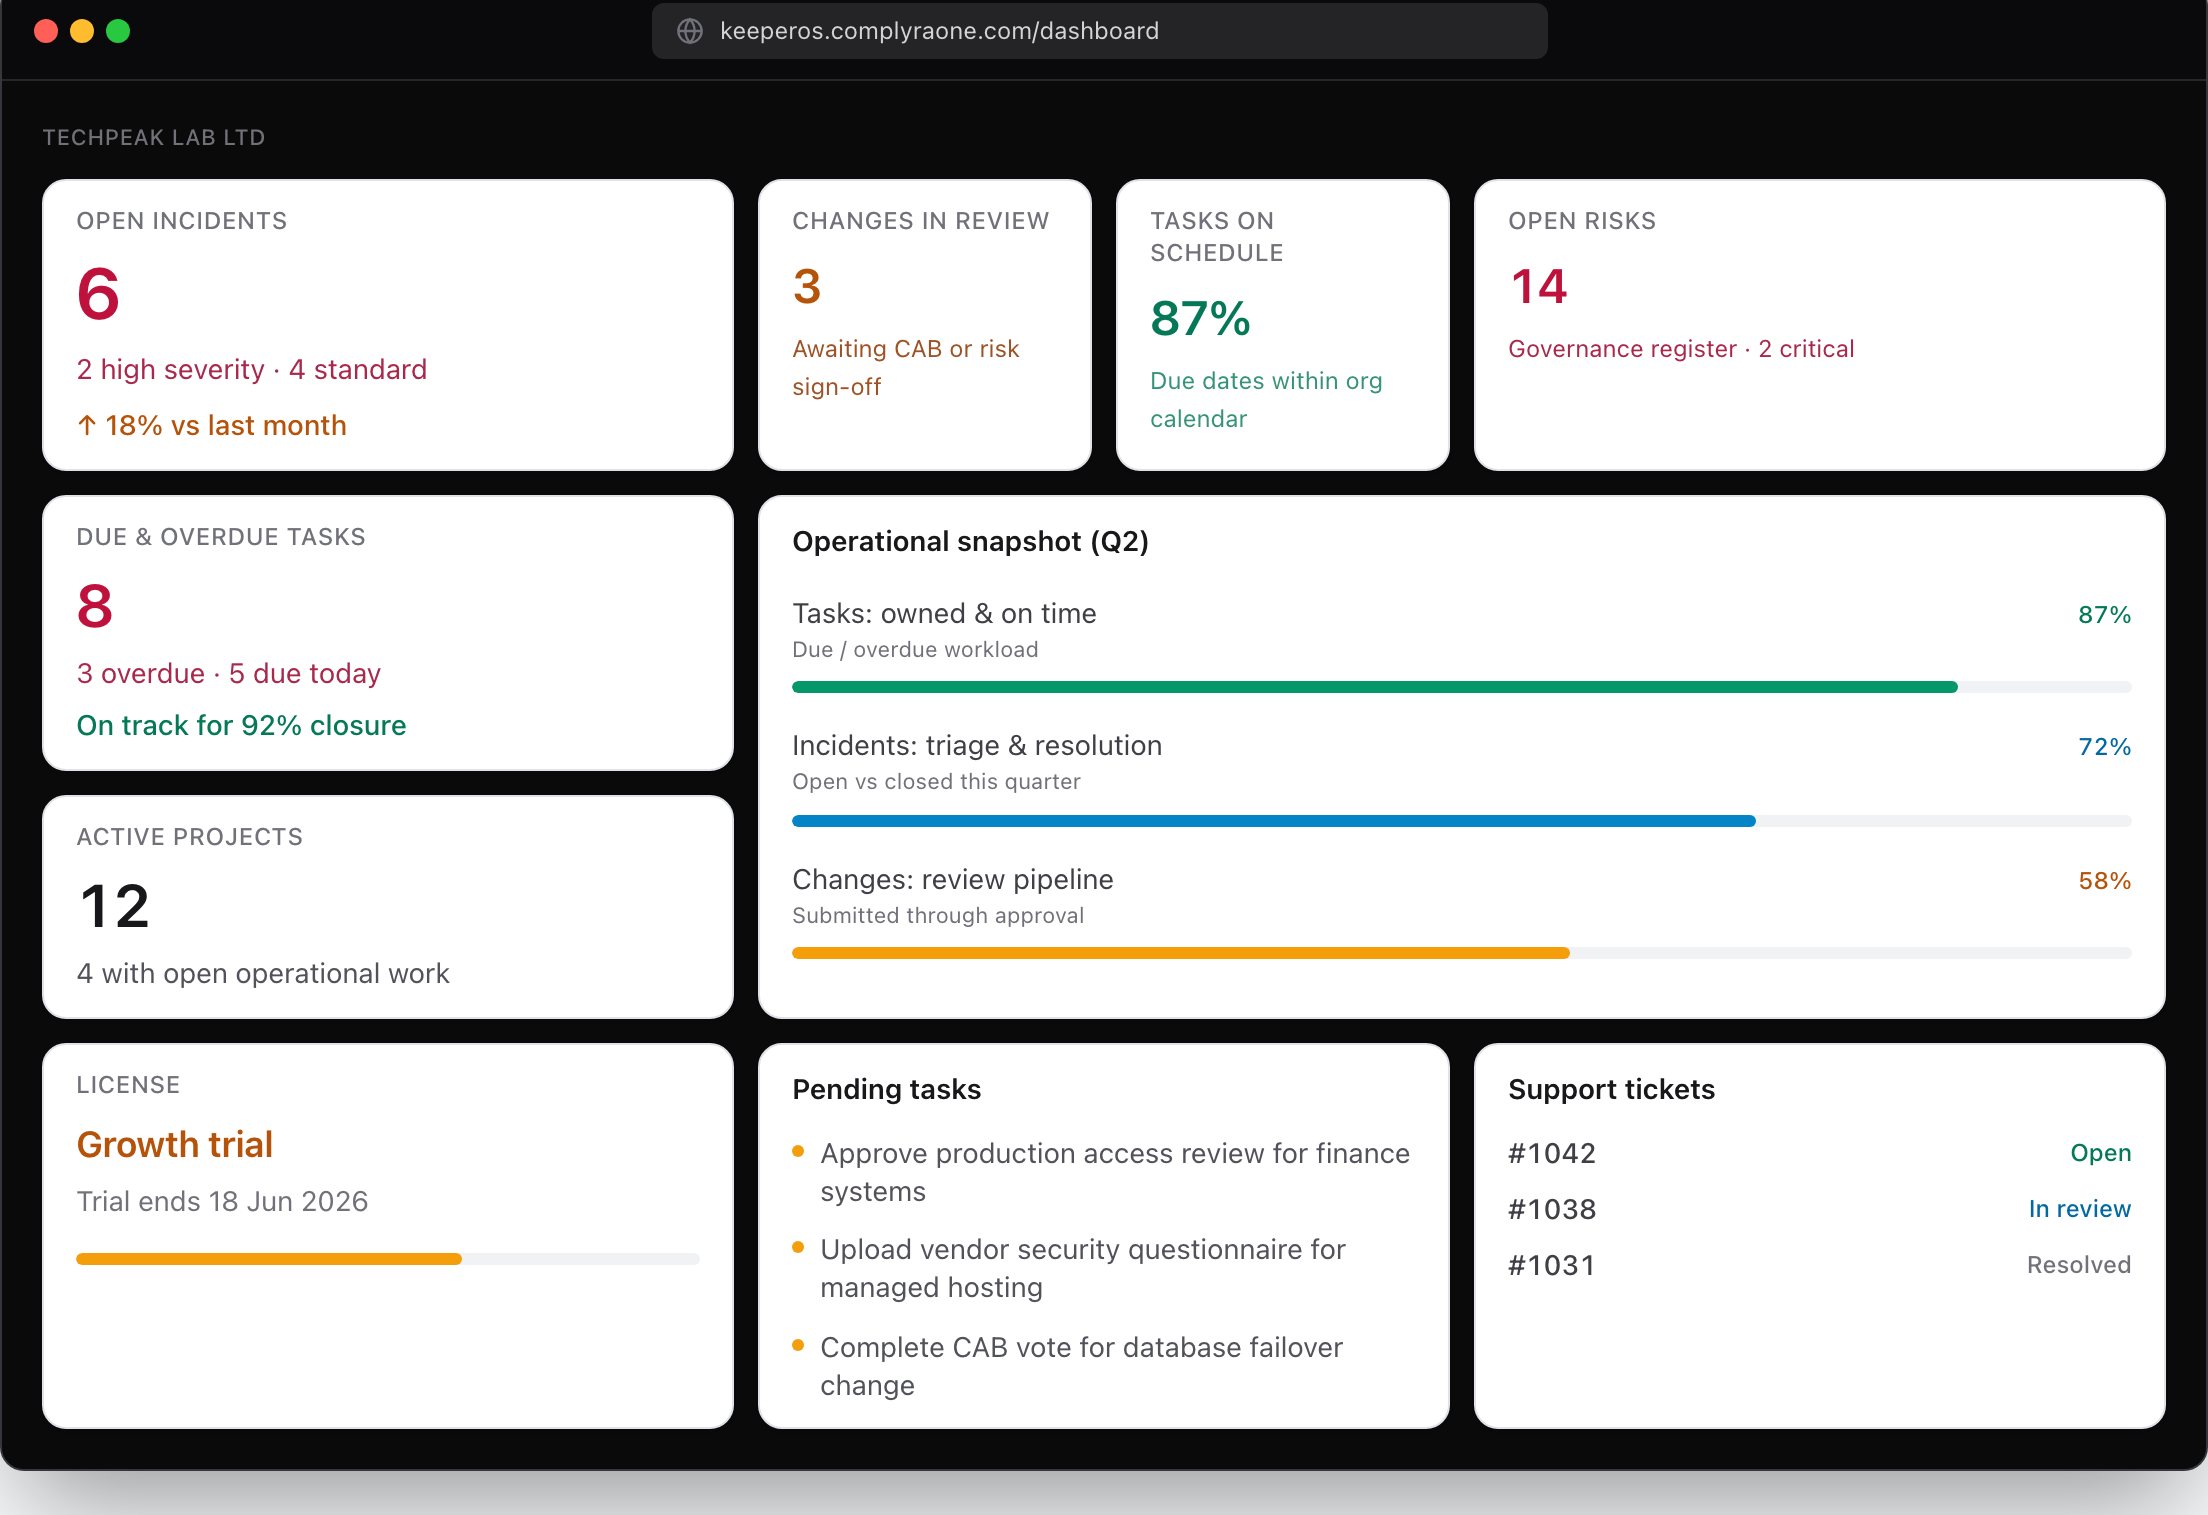Click the 'Resolved' status of ticket #1031
Screen dimensions: 2208x1515
[2078, 1265]
